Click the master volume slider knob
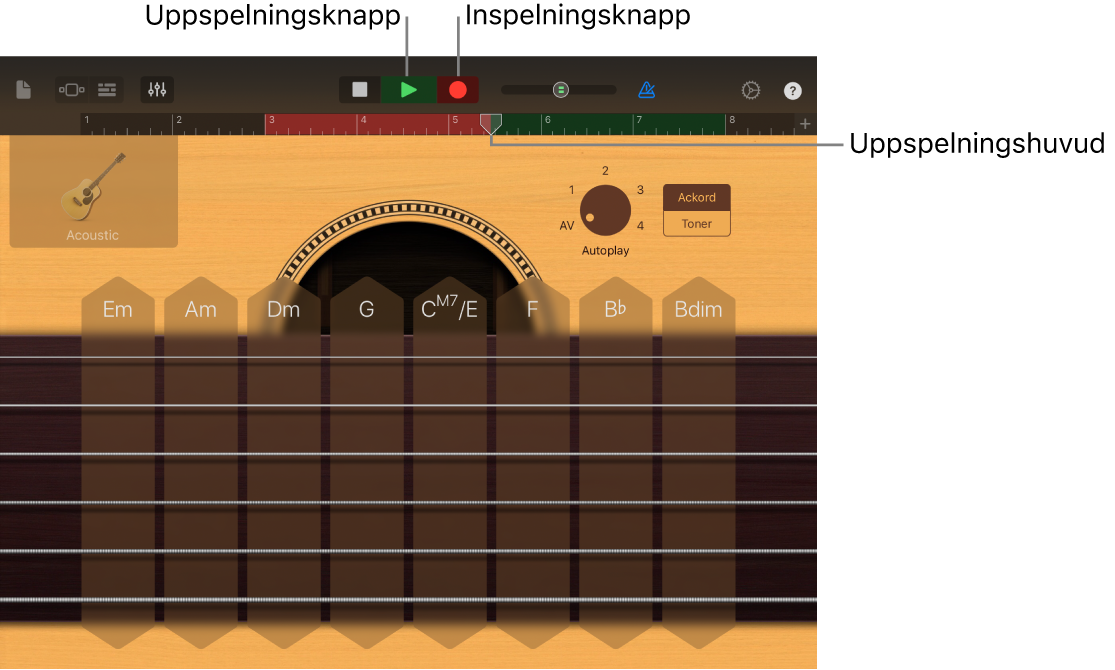The height and width of the screenshot is (670, 1115). click(561, 90)
